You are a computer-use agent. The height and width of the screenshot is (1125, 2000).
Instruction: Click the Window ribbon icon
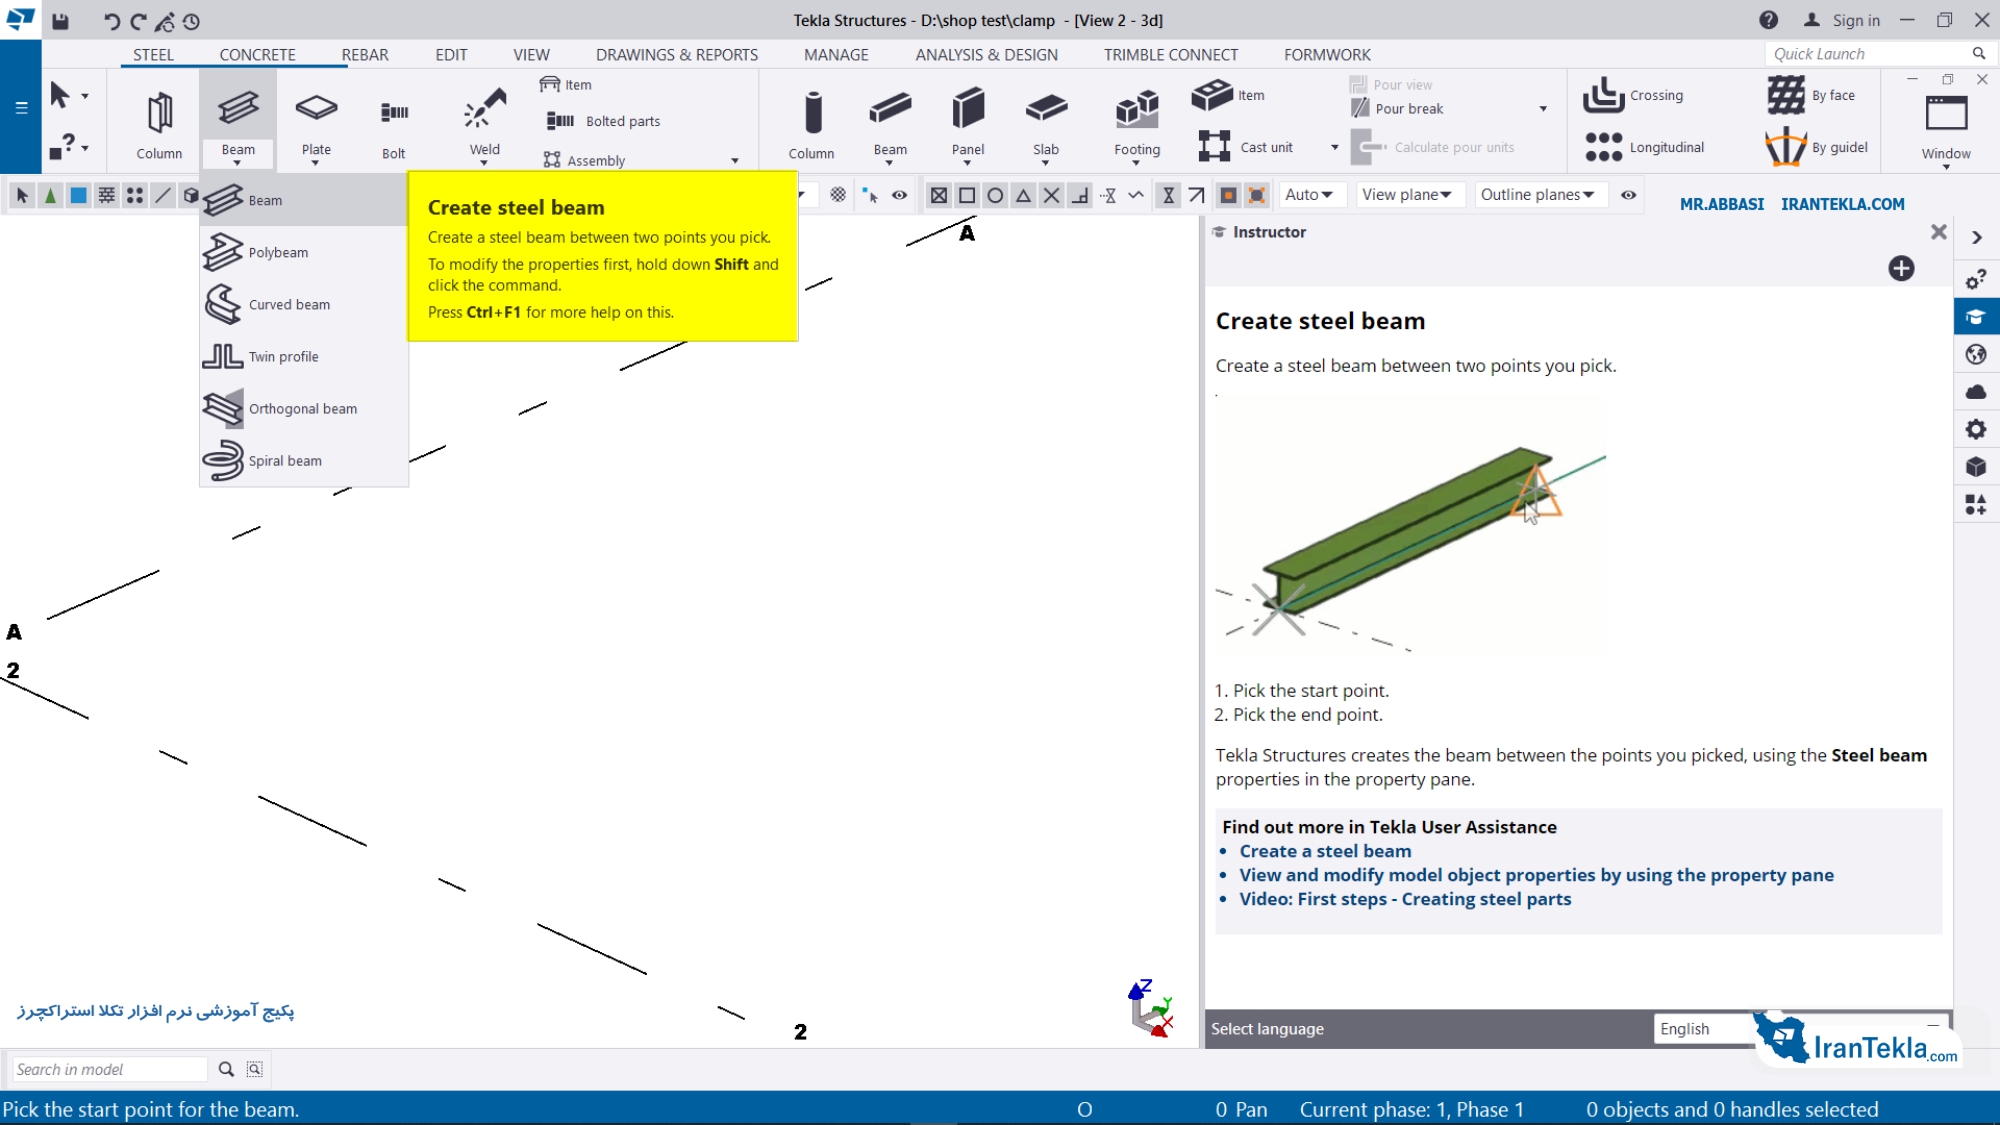[x=1946, y=114]
